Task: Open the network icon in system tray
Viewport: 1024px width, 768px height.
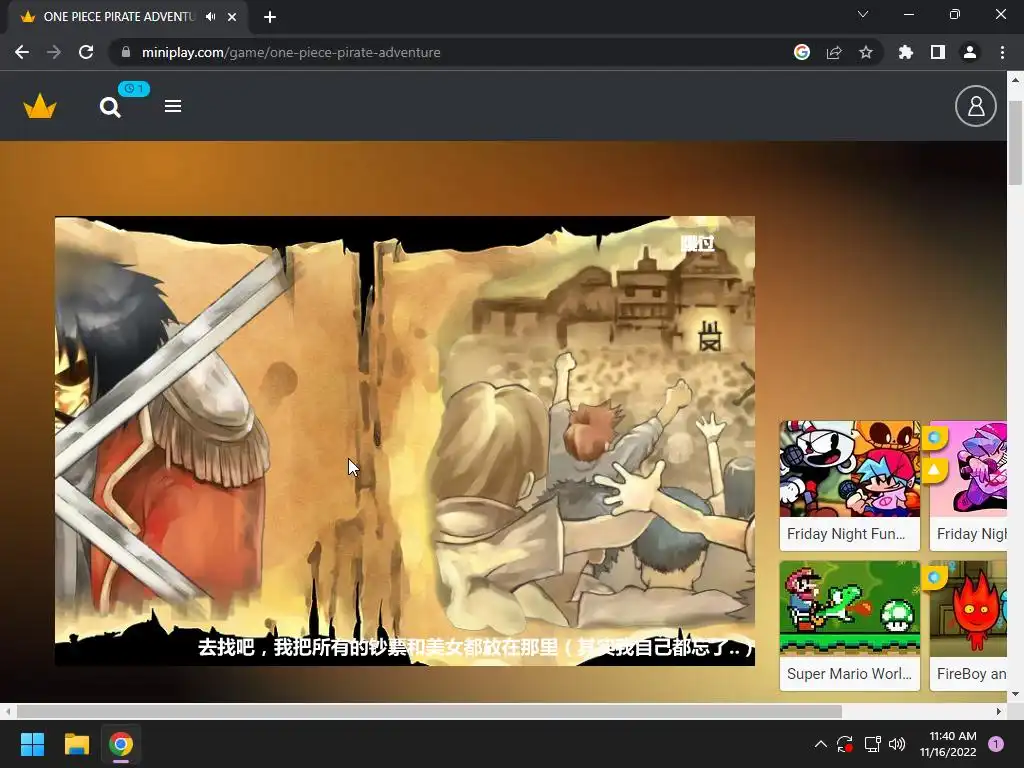Action: coord(872,744)
